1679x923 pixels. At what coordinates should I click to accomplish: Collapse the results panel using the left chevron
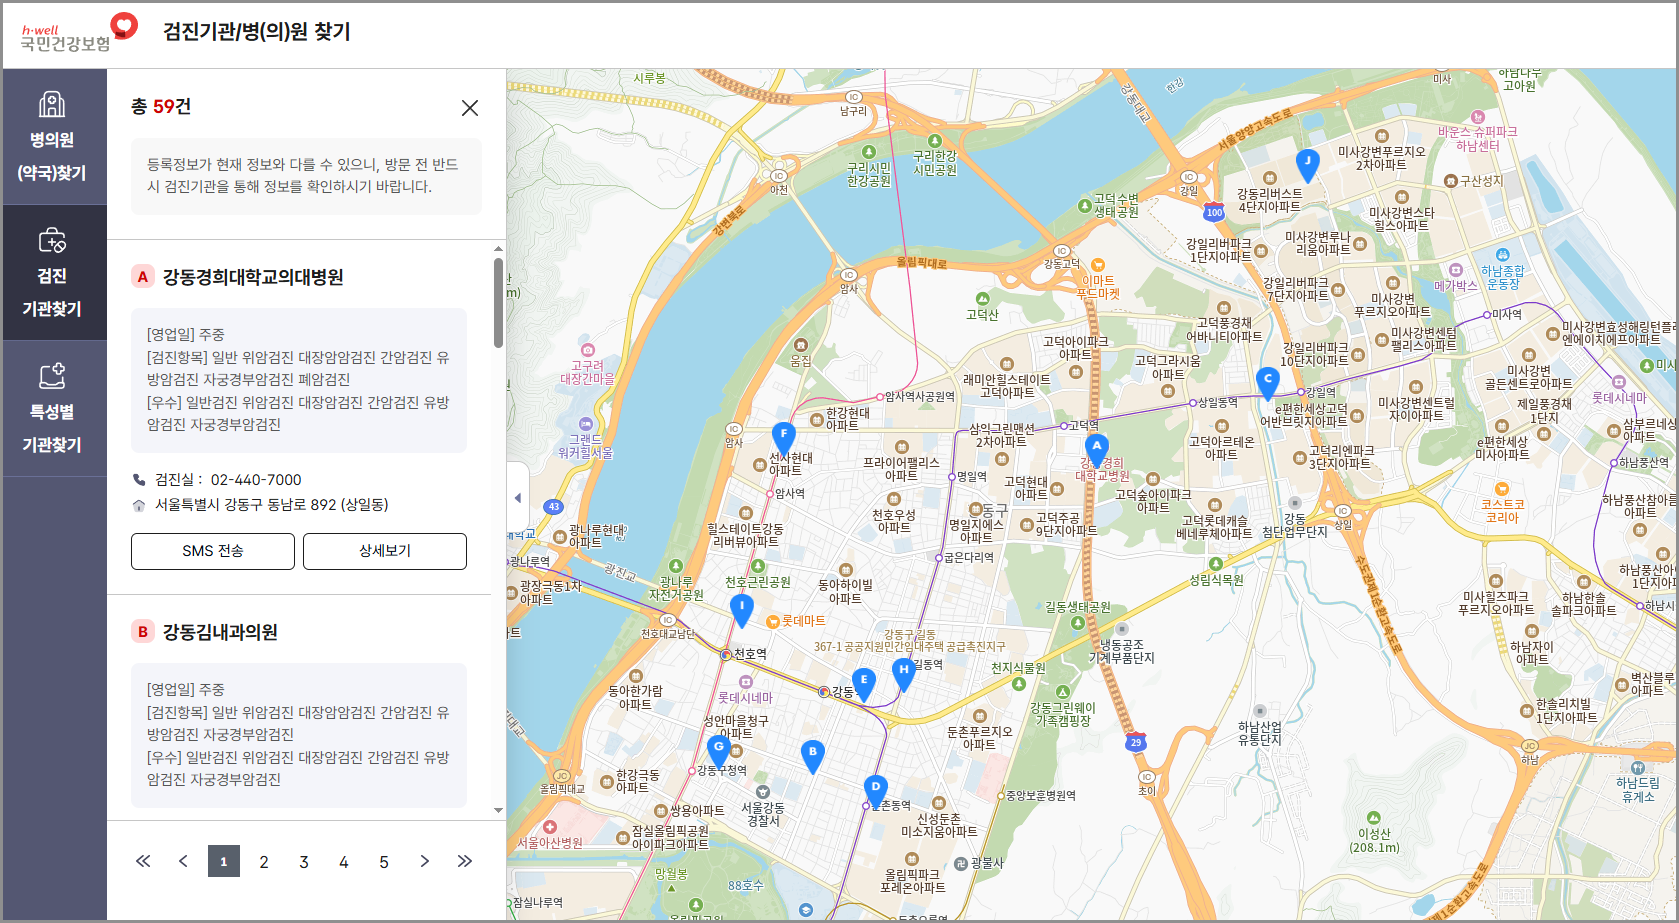[x=518, y=497]
